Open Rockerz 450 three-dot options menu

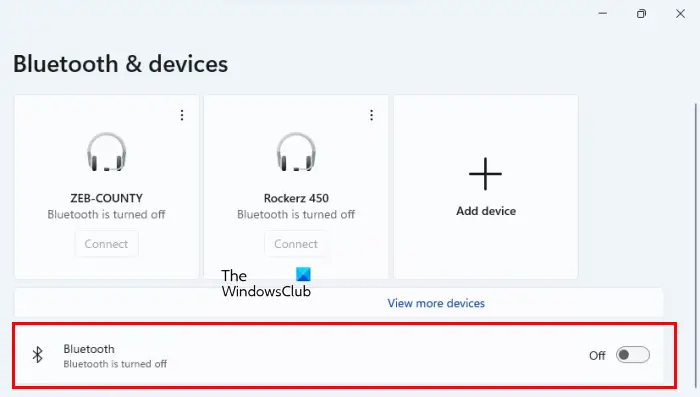[x=371, y=115]
